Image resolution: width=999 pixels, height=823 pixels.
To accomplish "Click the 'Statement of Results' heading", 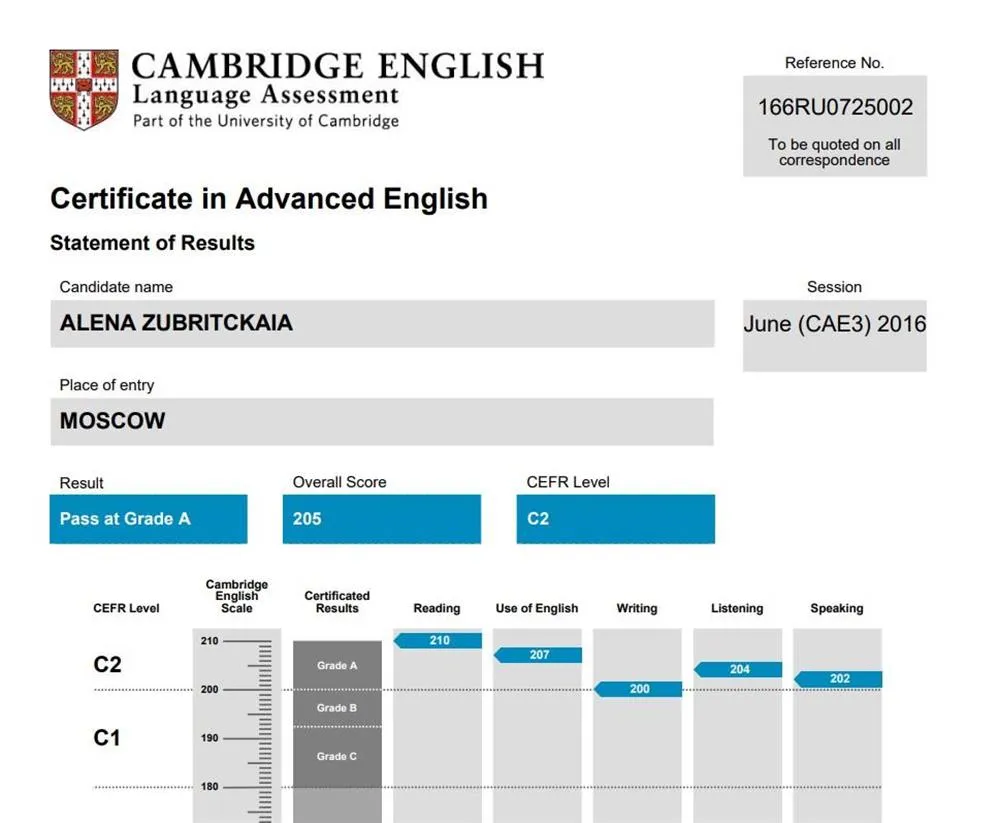I will 152,243.
